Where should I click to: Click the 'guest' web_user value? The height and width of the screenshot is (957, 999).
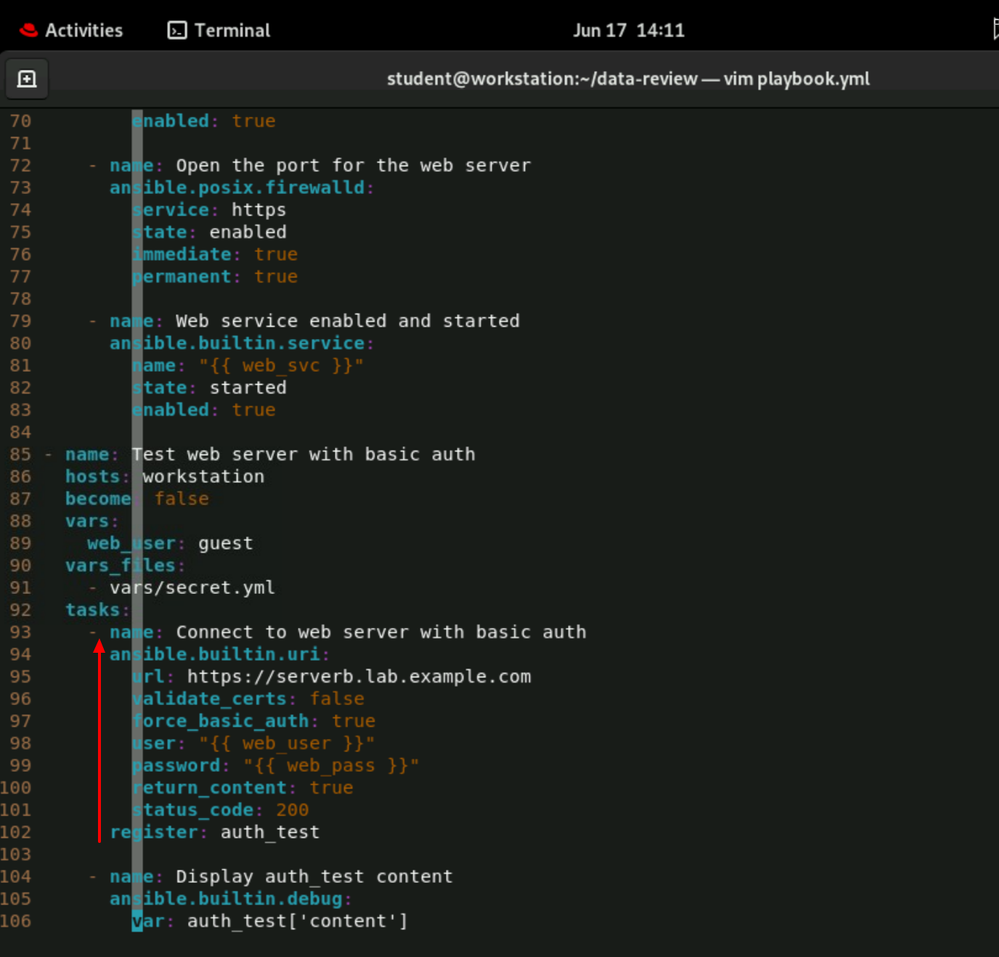pos(225,544)
